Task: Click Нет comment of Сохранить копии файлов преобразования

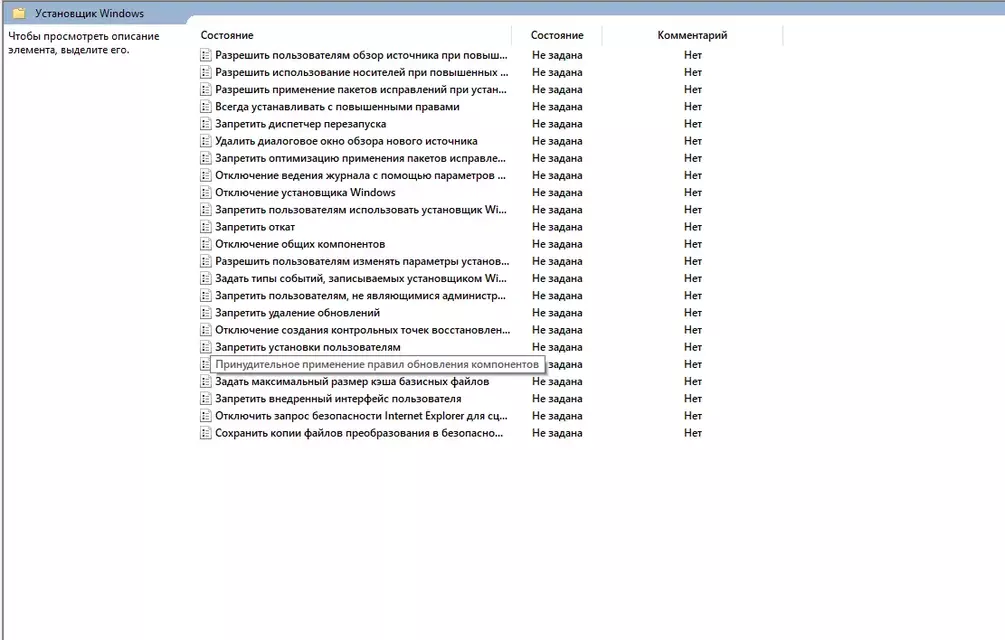Action: point(693,433)
